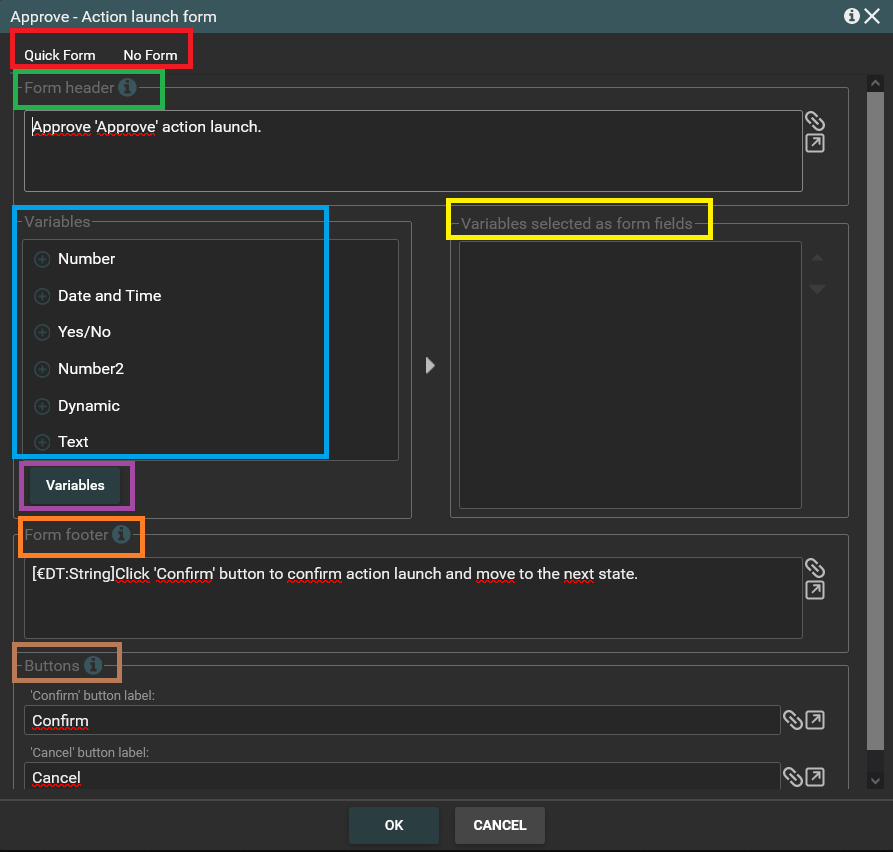Click the link icon next to Form footer text

pyautogui.click(x=815, y=568)
